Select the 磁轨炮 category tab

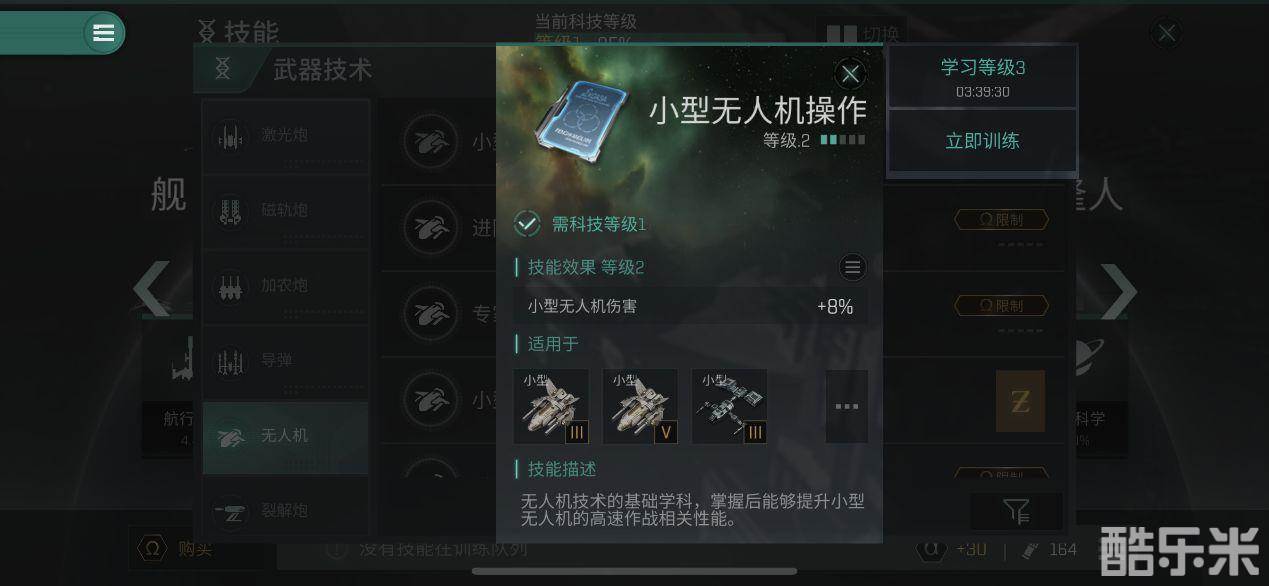285,211
